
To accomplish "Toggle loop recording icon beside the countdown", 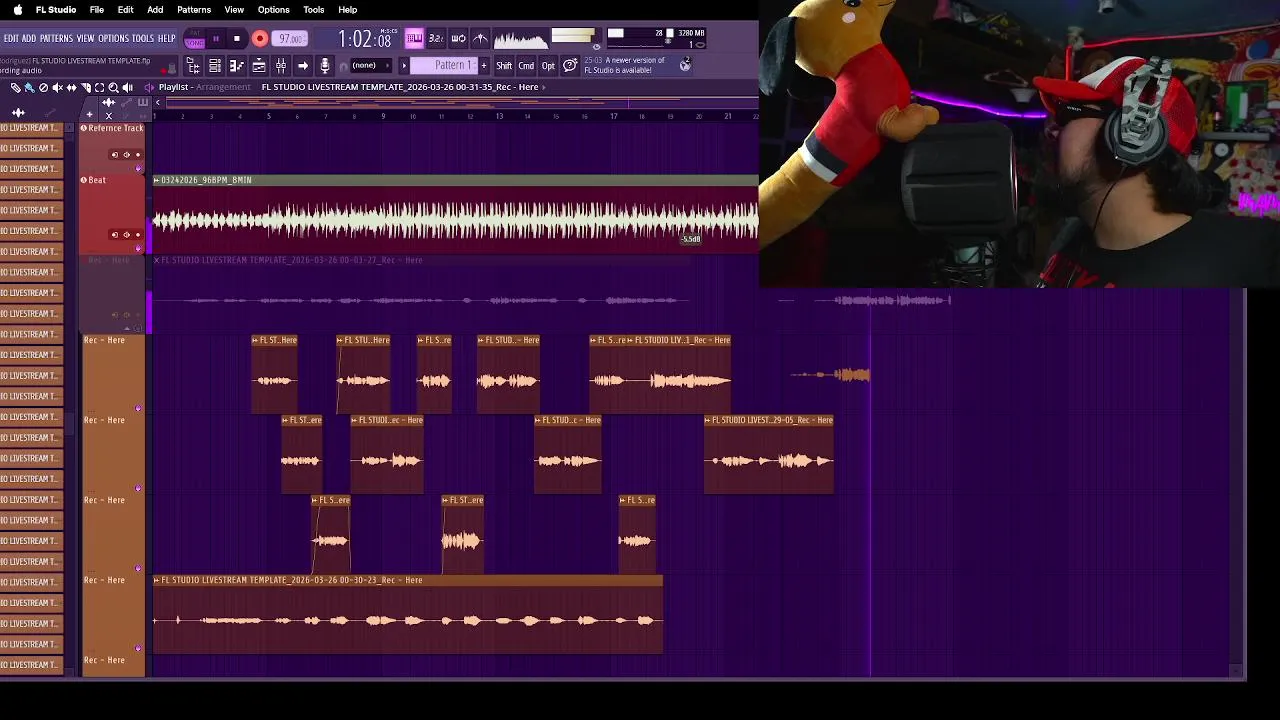I will point(459,38).
